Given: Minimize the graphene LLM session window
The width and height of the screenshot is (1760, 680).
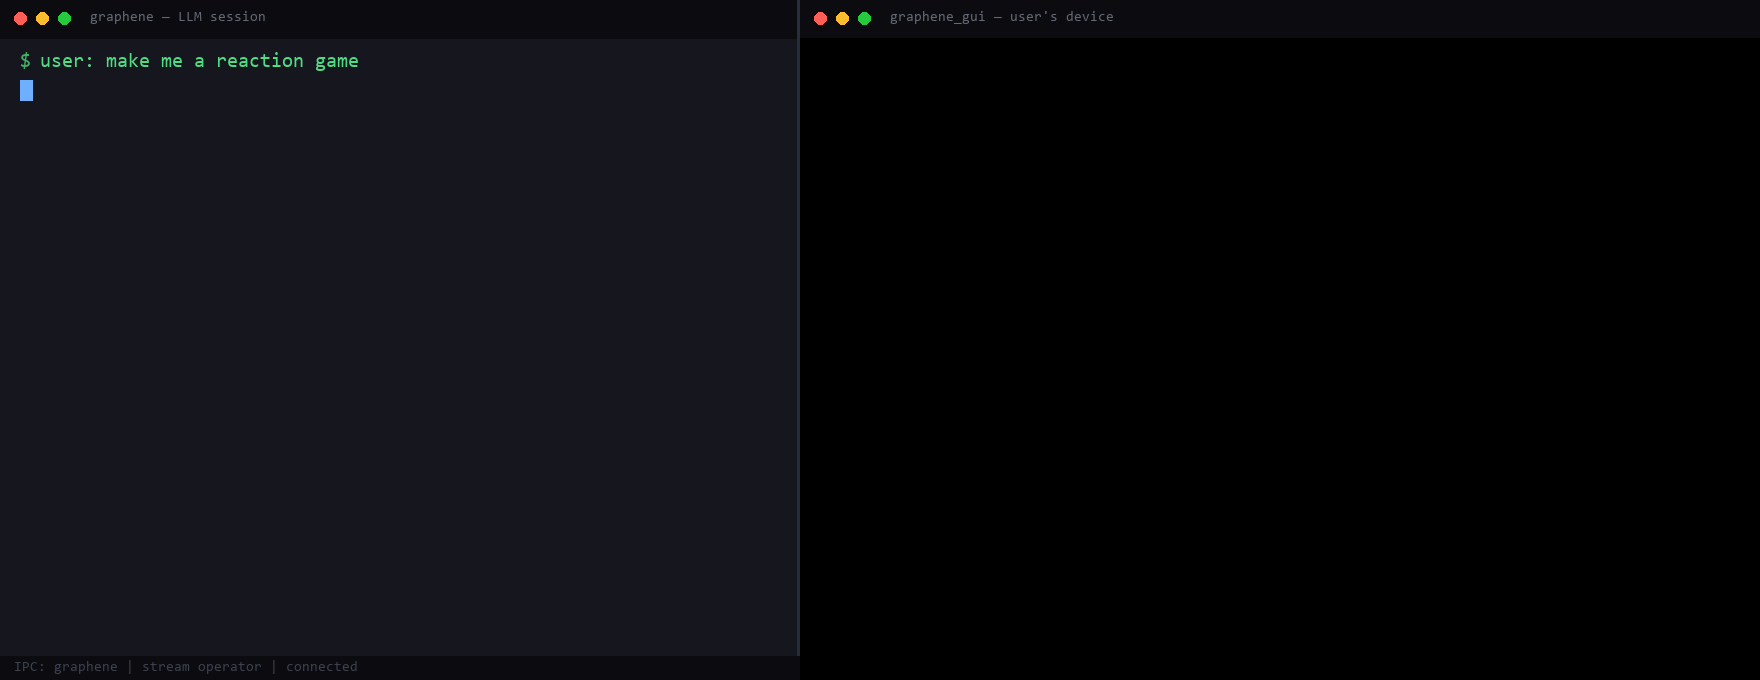Looking at the screenshot, I should point(42,18).
